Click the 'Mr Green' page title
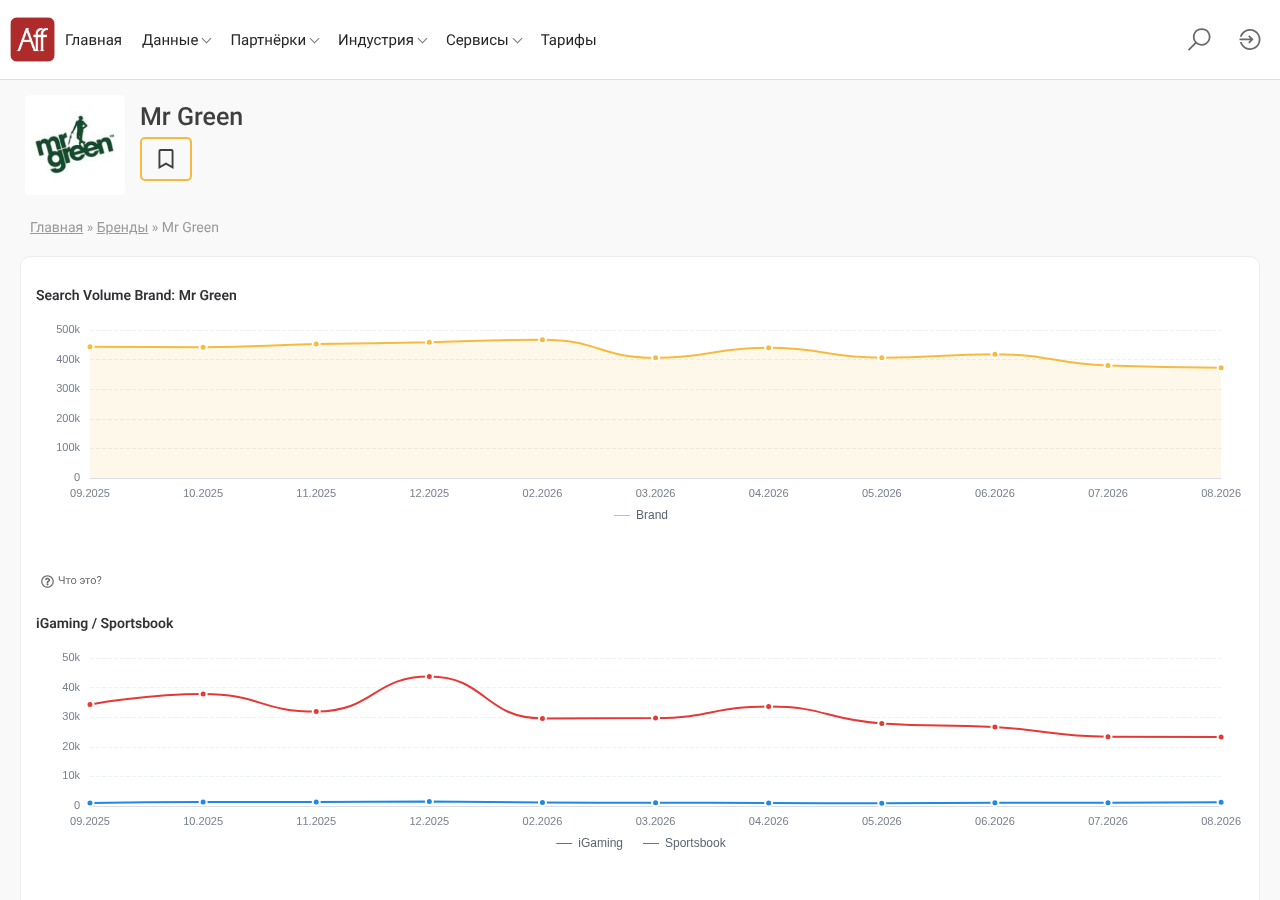 191,117
